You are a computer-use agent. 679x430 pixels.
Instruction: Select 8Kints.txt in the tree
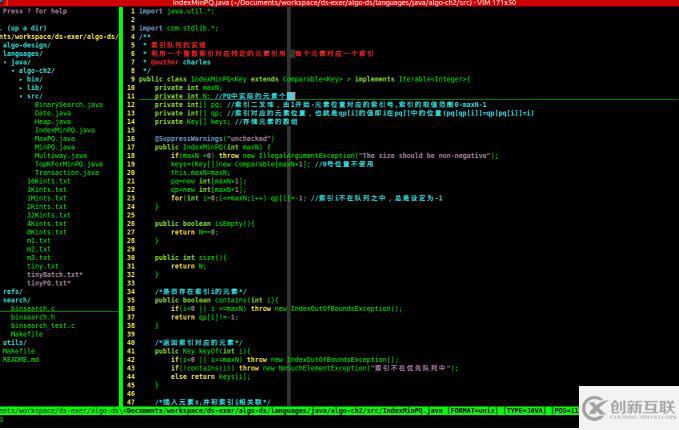(x=47, y=232)
